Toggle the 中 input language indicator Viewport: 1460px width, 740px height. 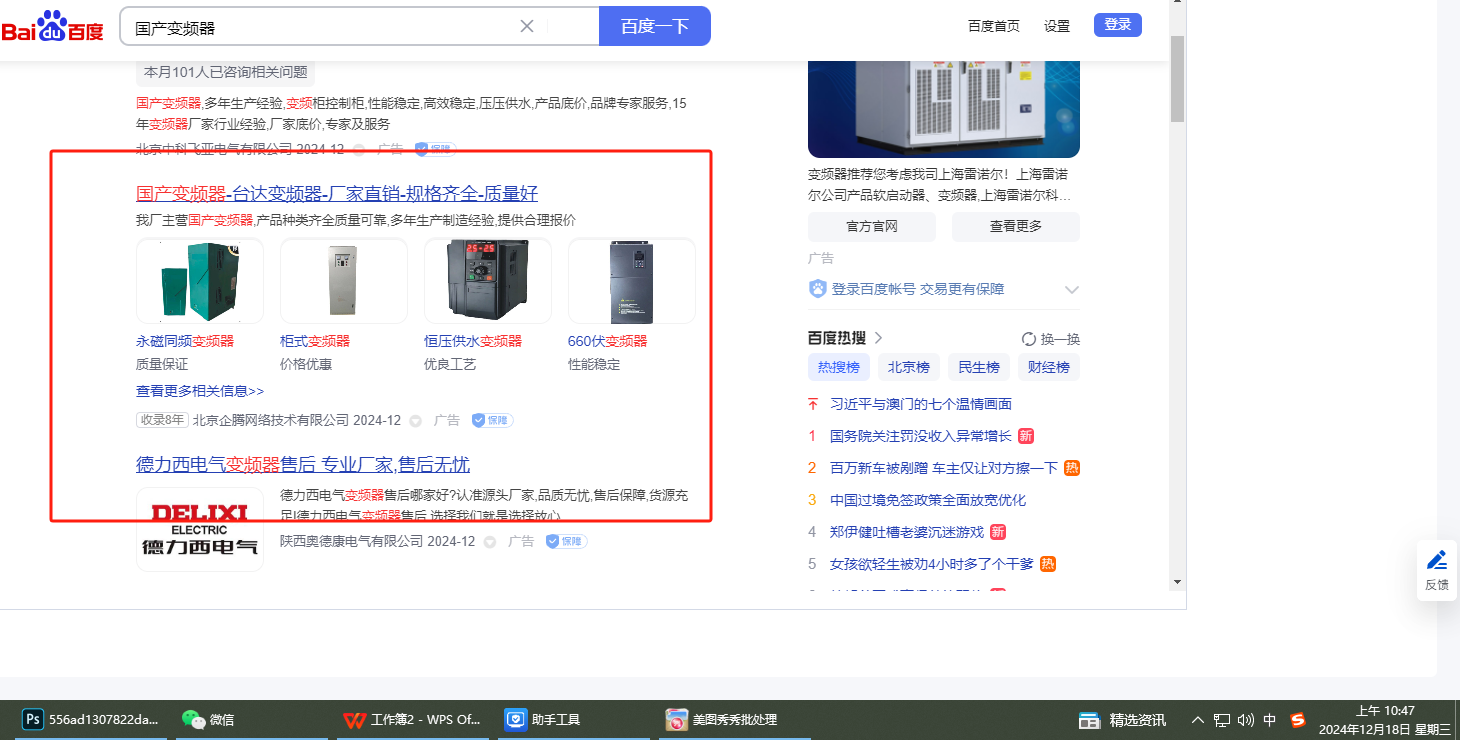(x=1270, y=720)
